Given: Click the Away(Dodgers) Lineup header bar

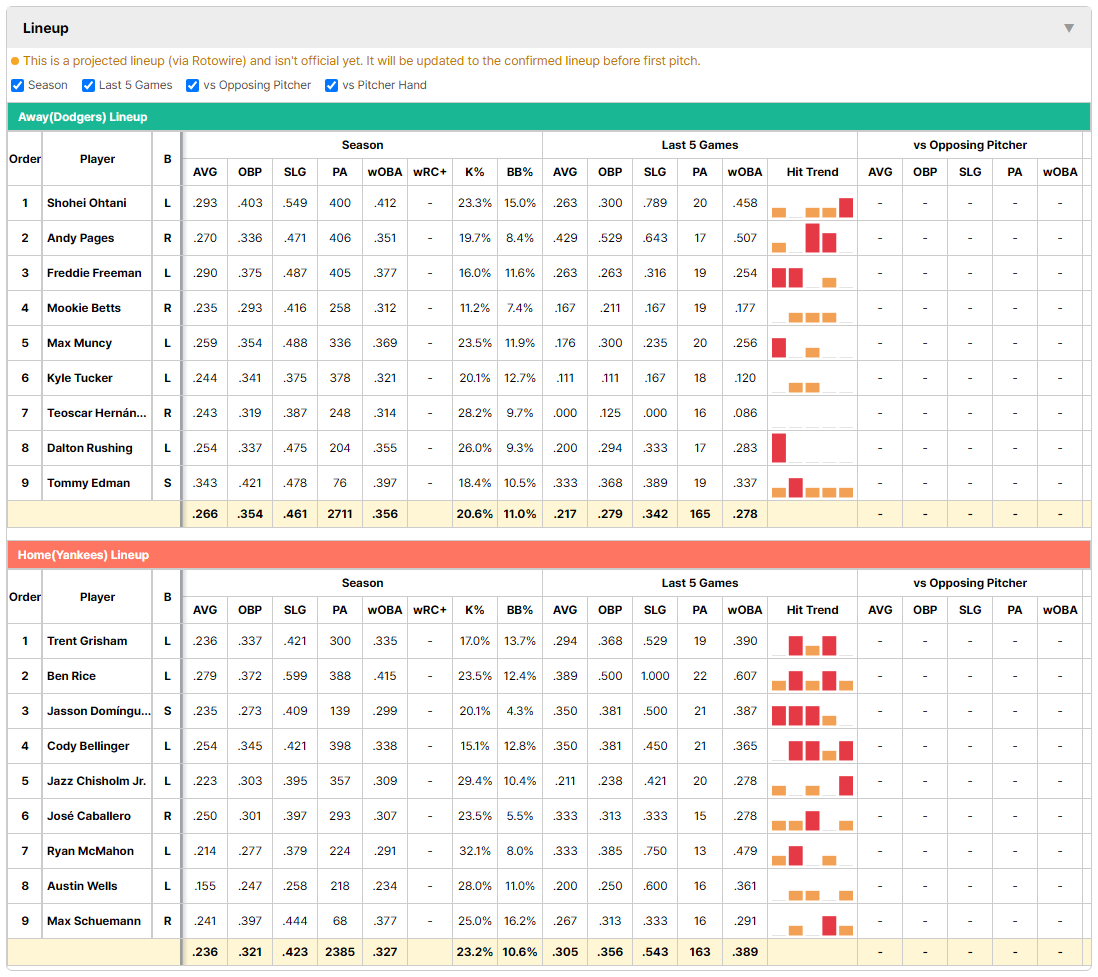Looking at the screenshot, I should (549, 117).
